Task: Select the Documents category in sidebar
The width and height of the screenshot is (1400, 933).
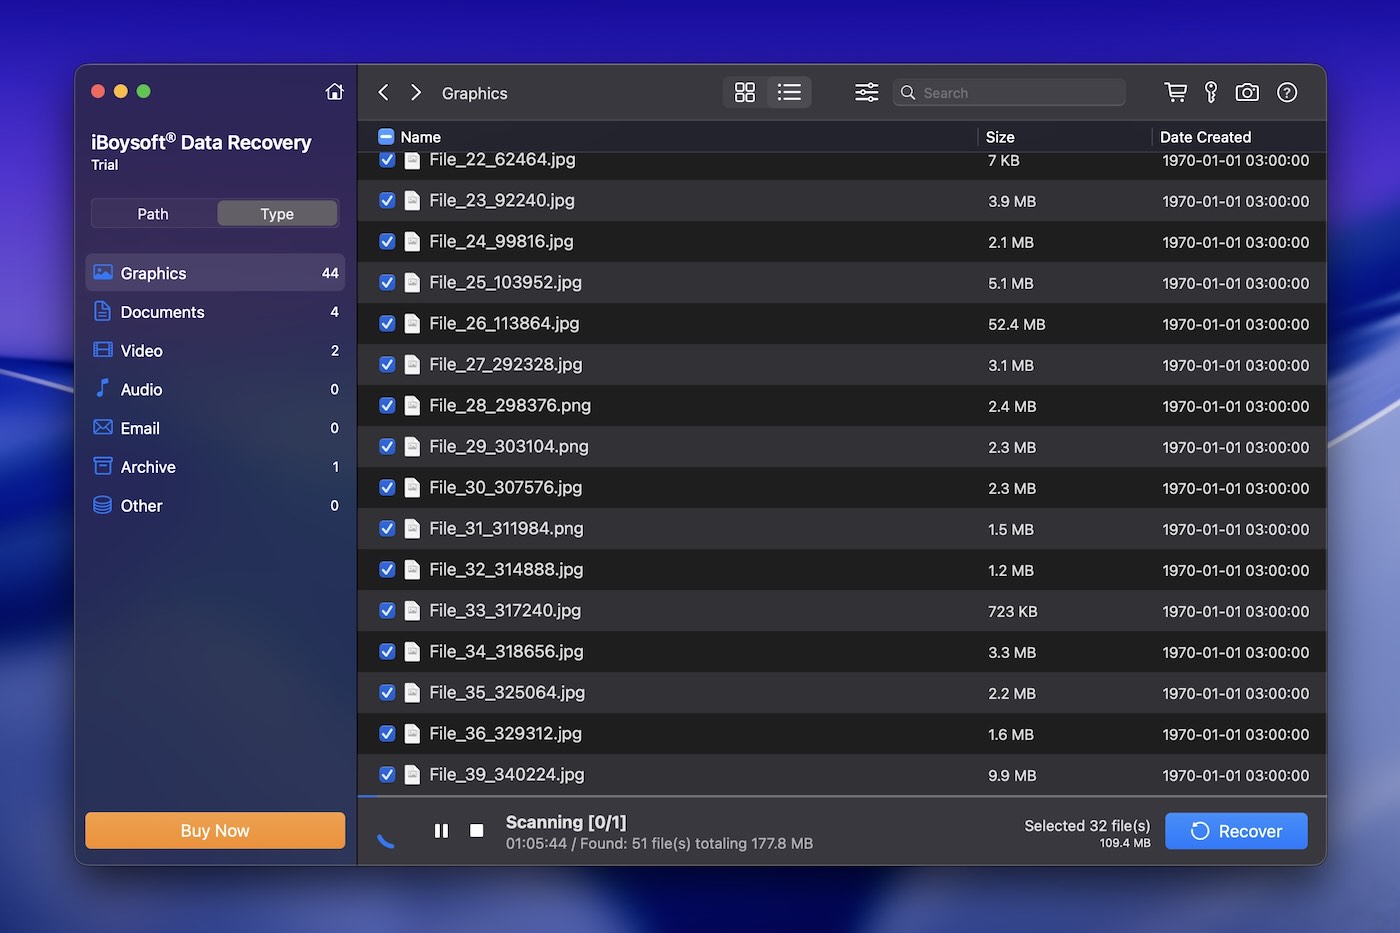Action: pos(161,312)
